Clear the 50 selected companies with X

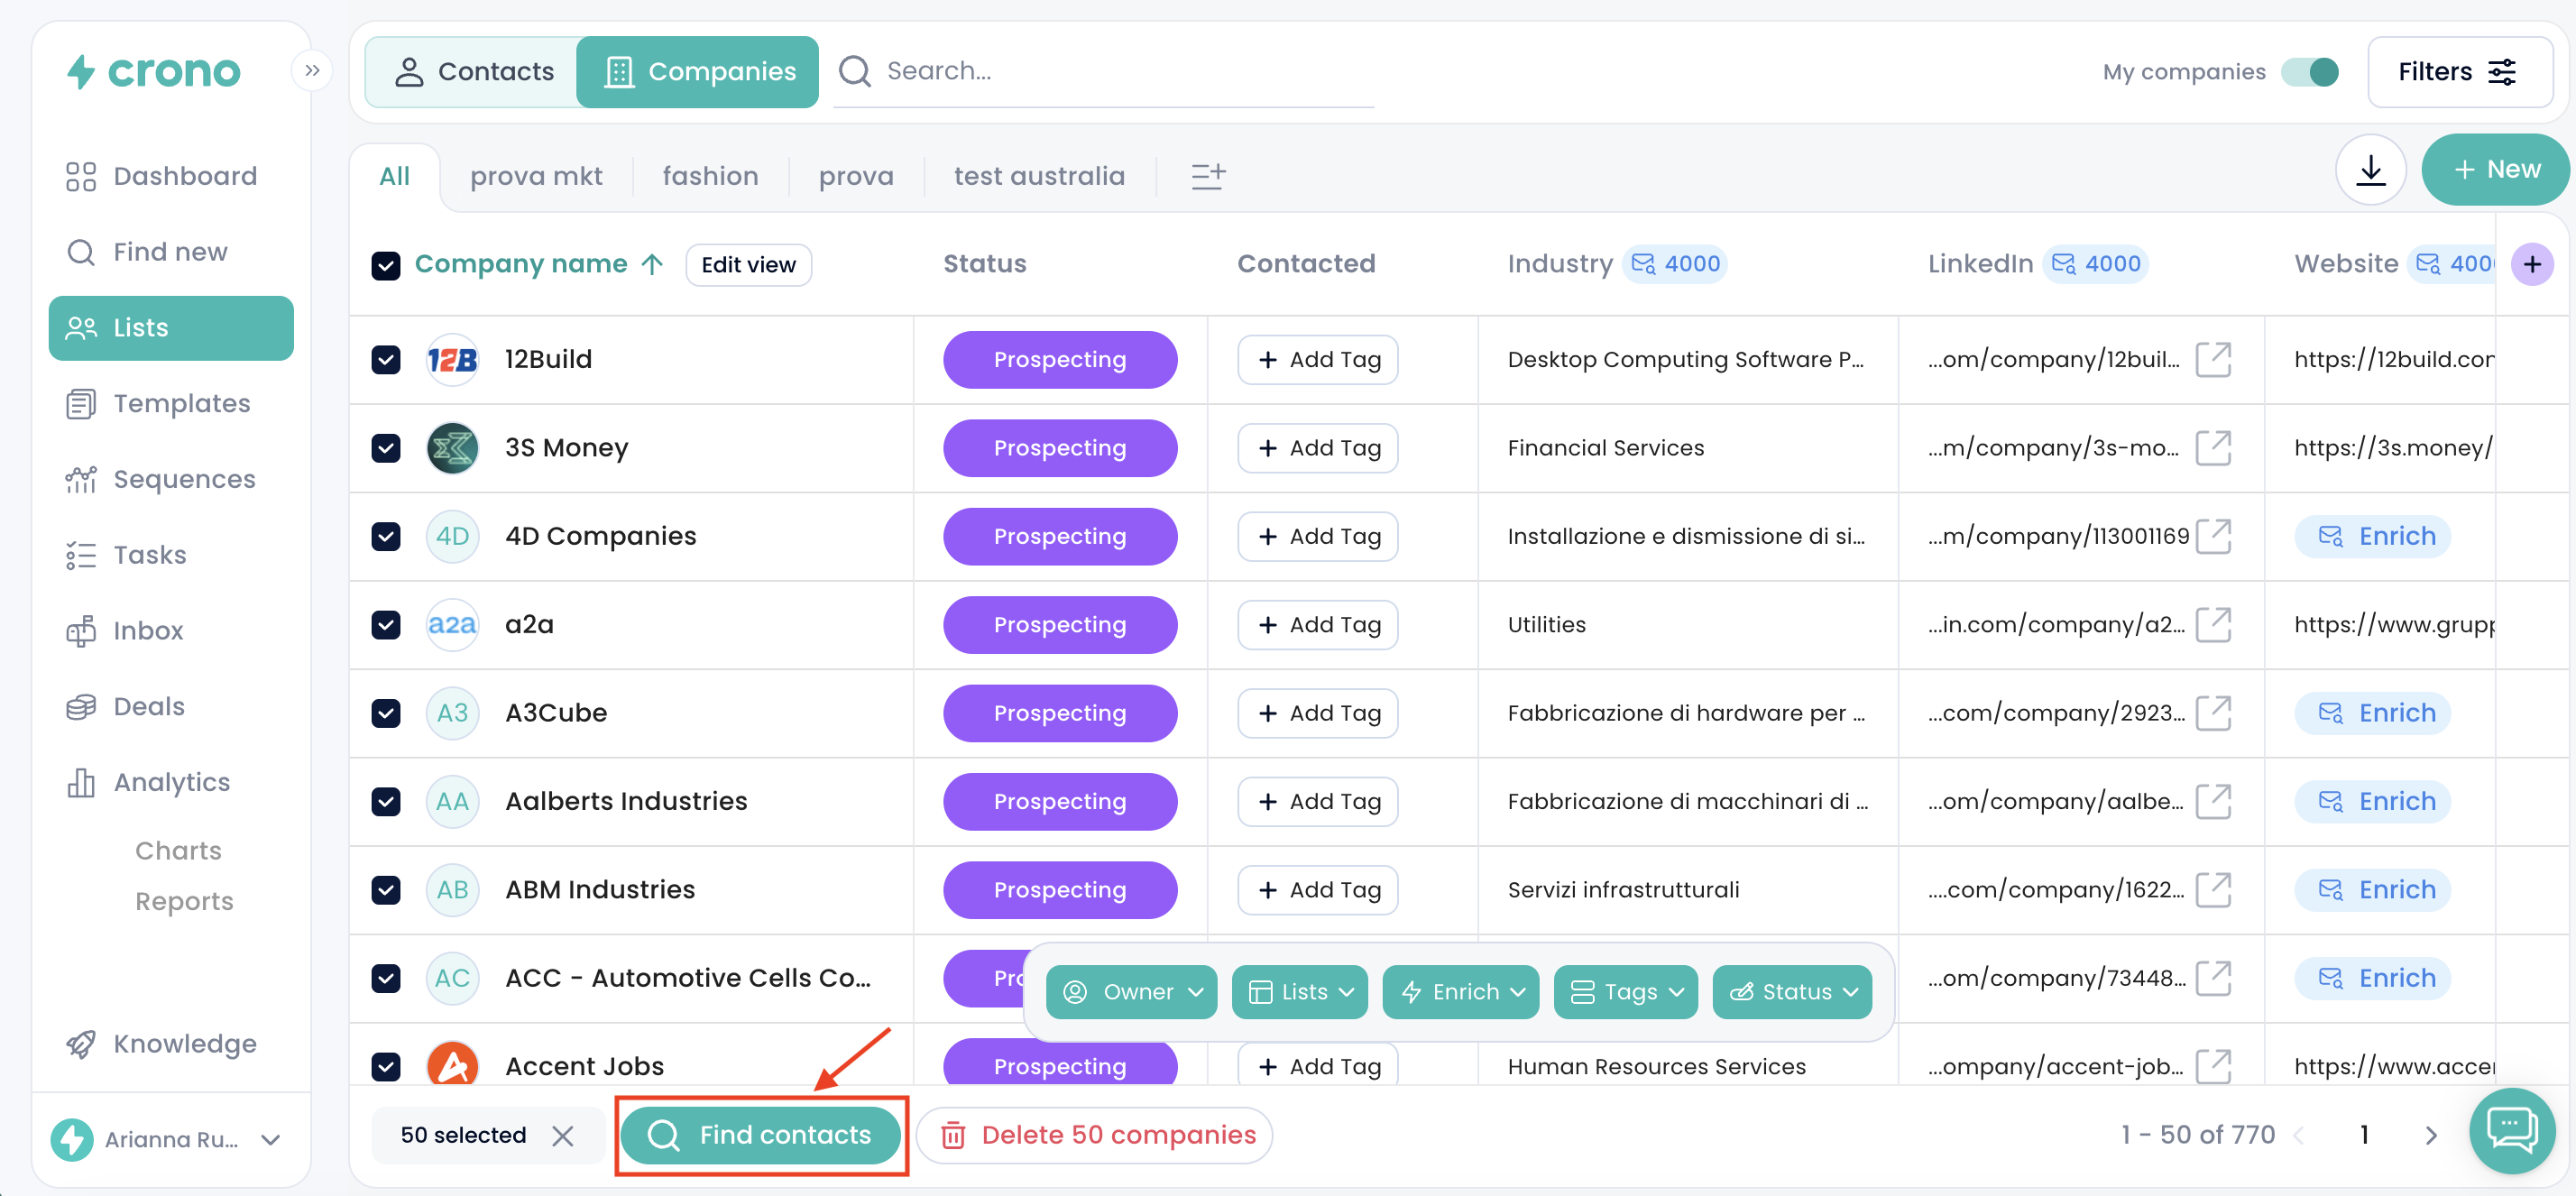click(x=563, y=1135)
